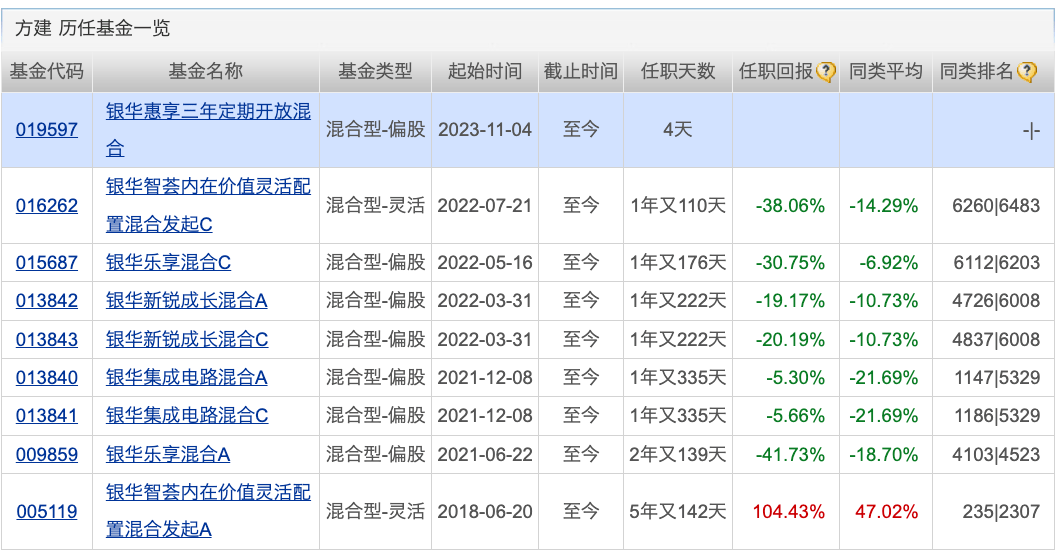Open 银华集成电路混合A fund link

tap(187, 377)
